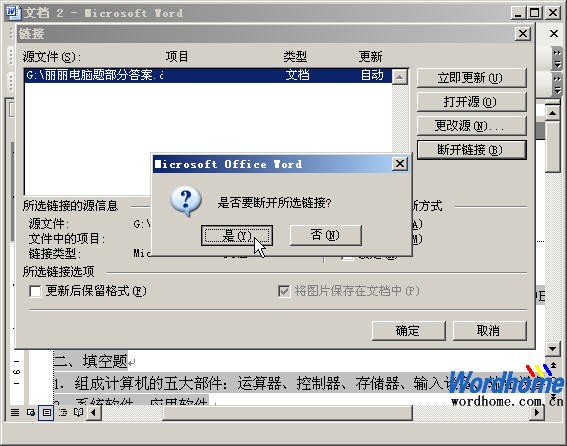Select the G:\丽丽电脑题部分答案 link row
Viewport: 567px width, 446px height.
coord(208,75)
